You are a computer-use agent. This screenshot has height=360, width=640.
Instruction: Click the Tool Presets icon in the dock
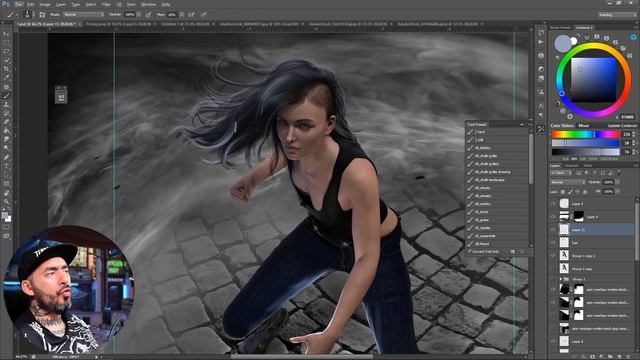(x=541, y=129)
